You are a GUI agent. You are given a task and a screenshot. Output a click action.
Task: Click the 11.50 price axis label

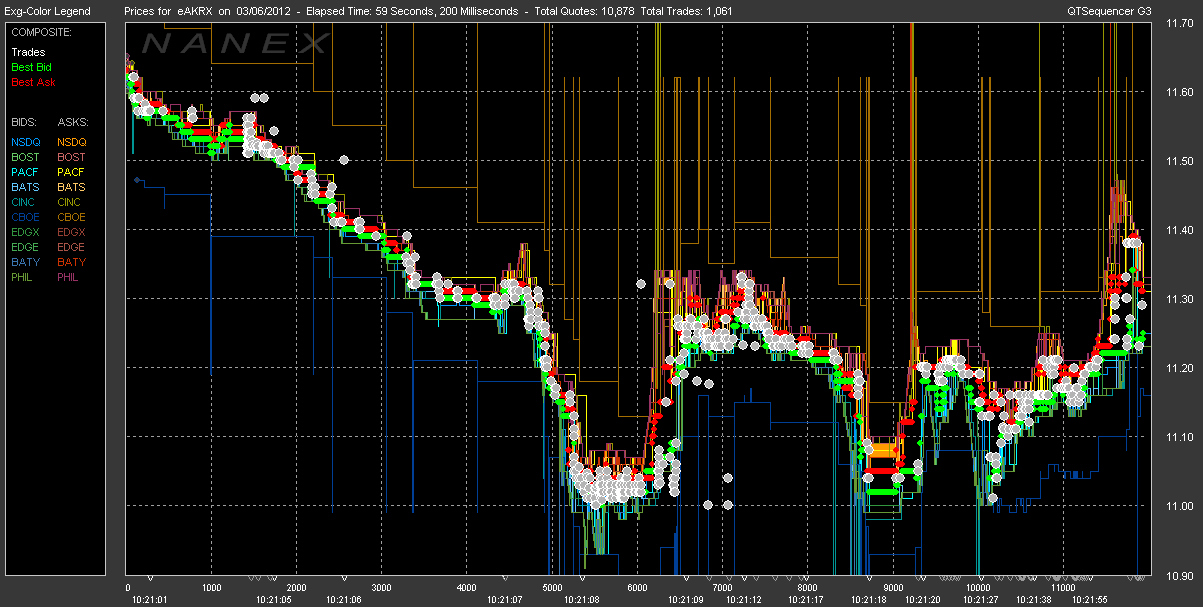pos(1181,161)
